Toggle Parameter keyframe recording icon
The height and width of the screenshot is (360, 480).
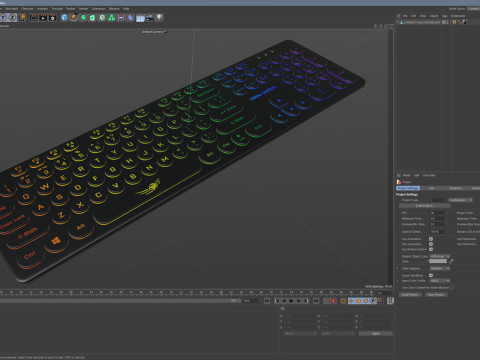tap(373, 301)
